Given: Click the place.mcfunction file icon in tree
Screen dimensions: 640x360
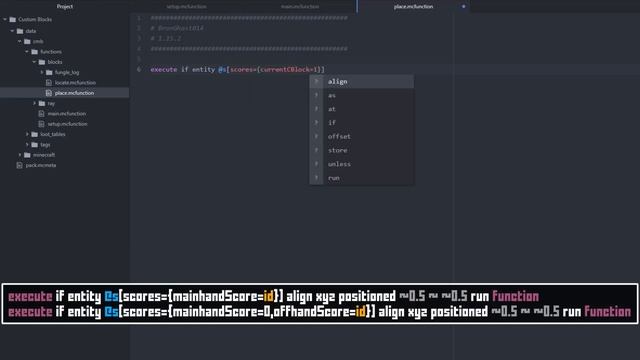Looking at the screenshot, I should (x=49, y=93).
